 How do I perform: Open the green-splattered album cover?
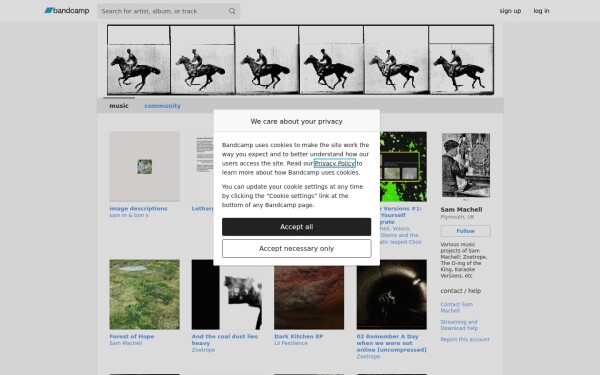(x=403, y=166)
